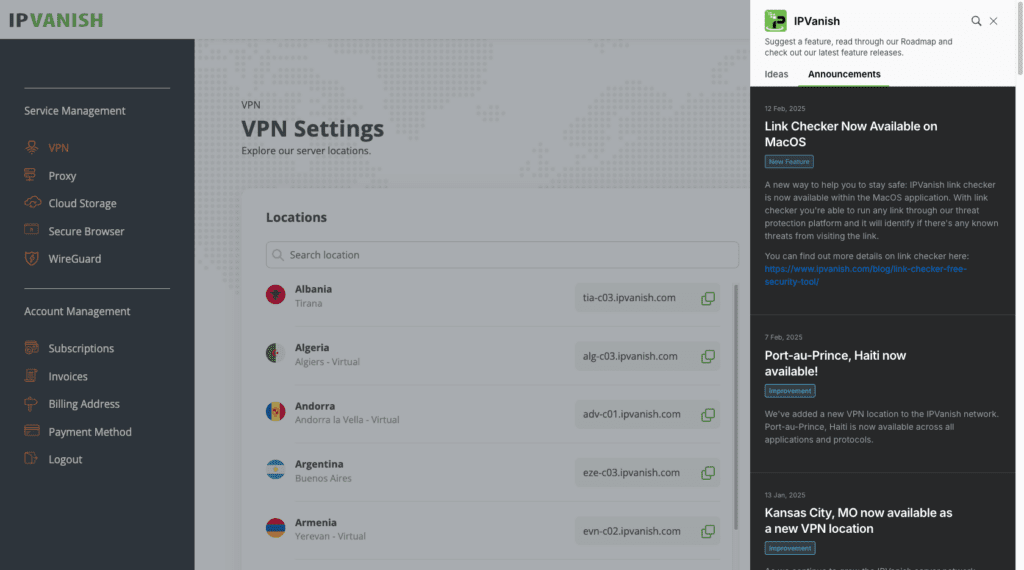1024x570 pixels.
Task: Click the New Feature tag
Action: point(789,161)
